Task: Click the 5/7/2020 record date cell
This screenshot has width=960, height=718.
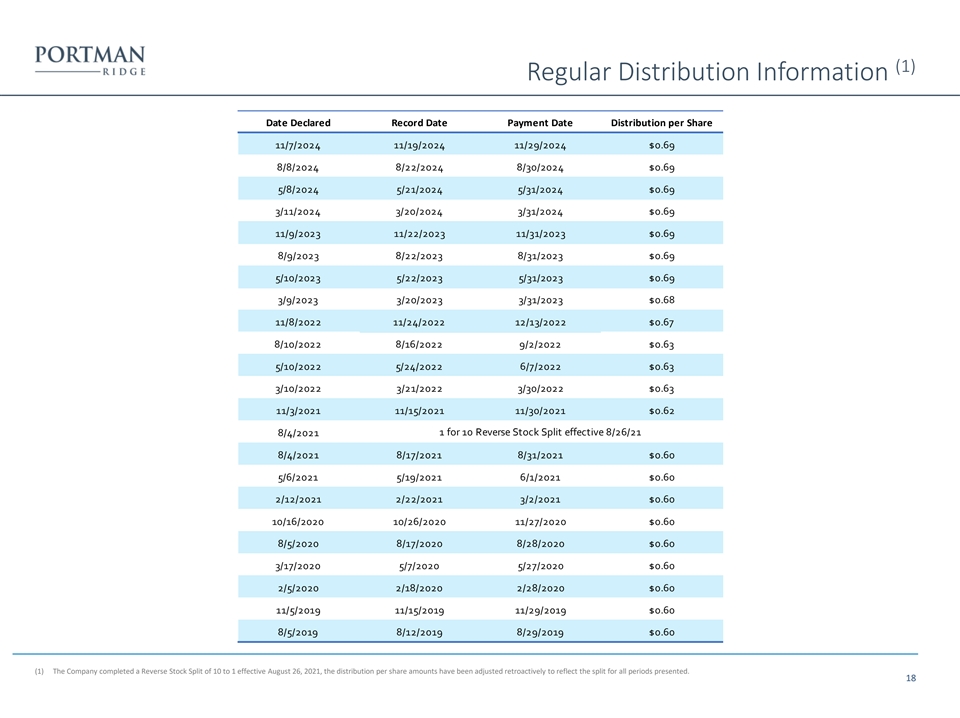Action: 419,566
